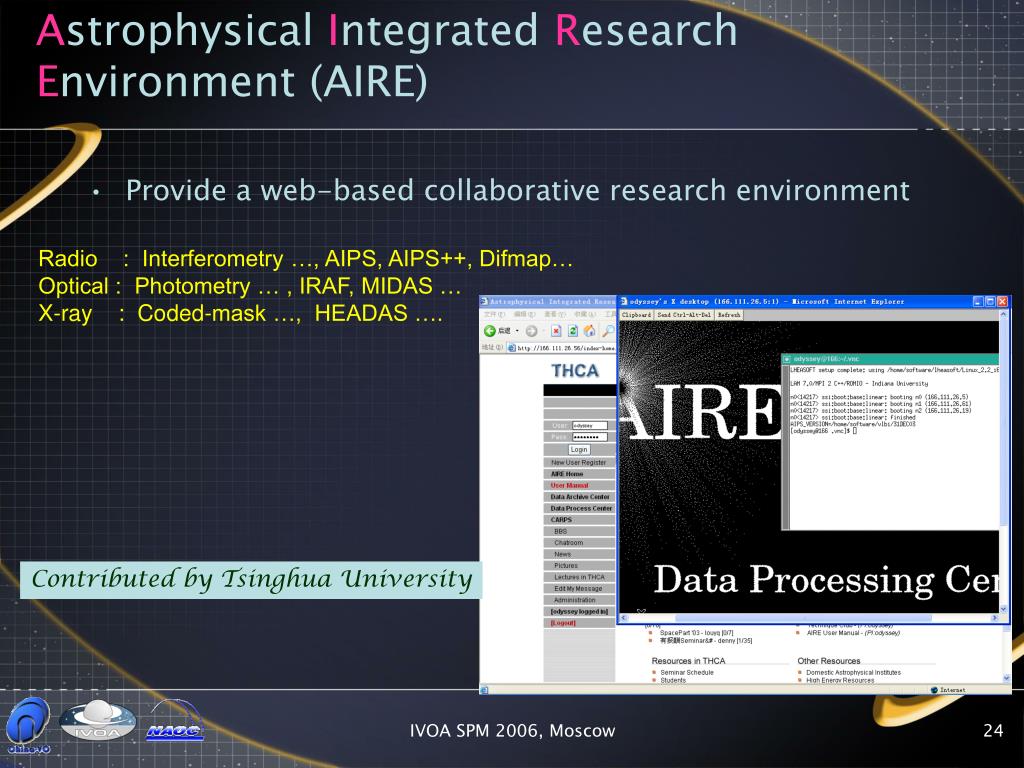This screenshot has height=768, width=1024.
Task: Click the "X-ray" line mentioning HEADAS
Action: [x=240, y=313]
